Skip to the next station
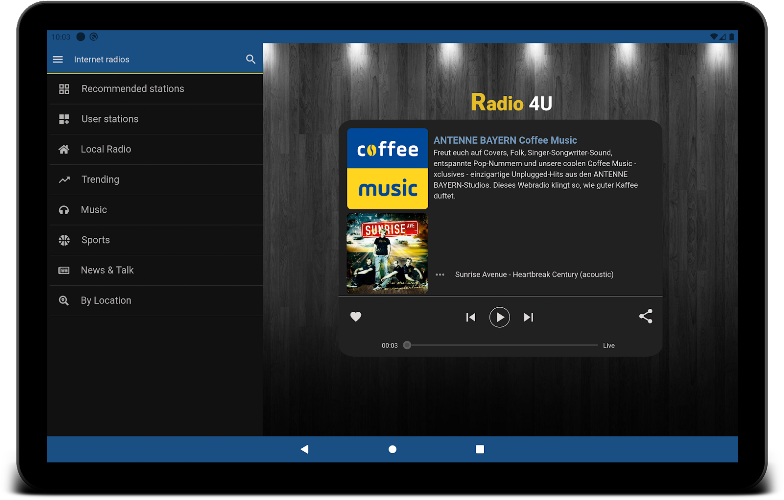Image resolution: width=784 pixels, height=500 pixels. [x=528, y=318]
